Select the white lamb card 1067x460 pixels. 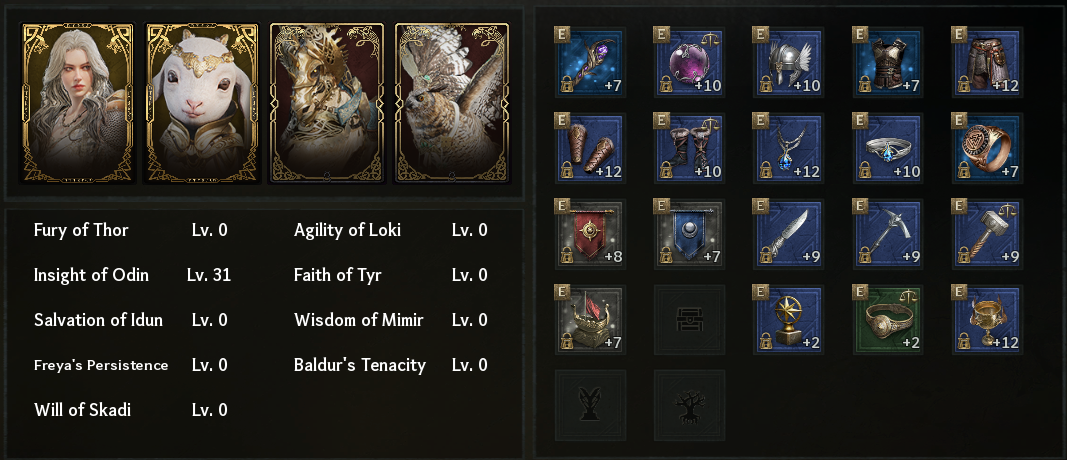point(202,103)
